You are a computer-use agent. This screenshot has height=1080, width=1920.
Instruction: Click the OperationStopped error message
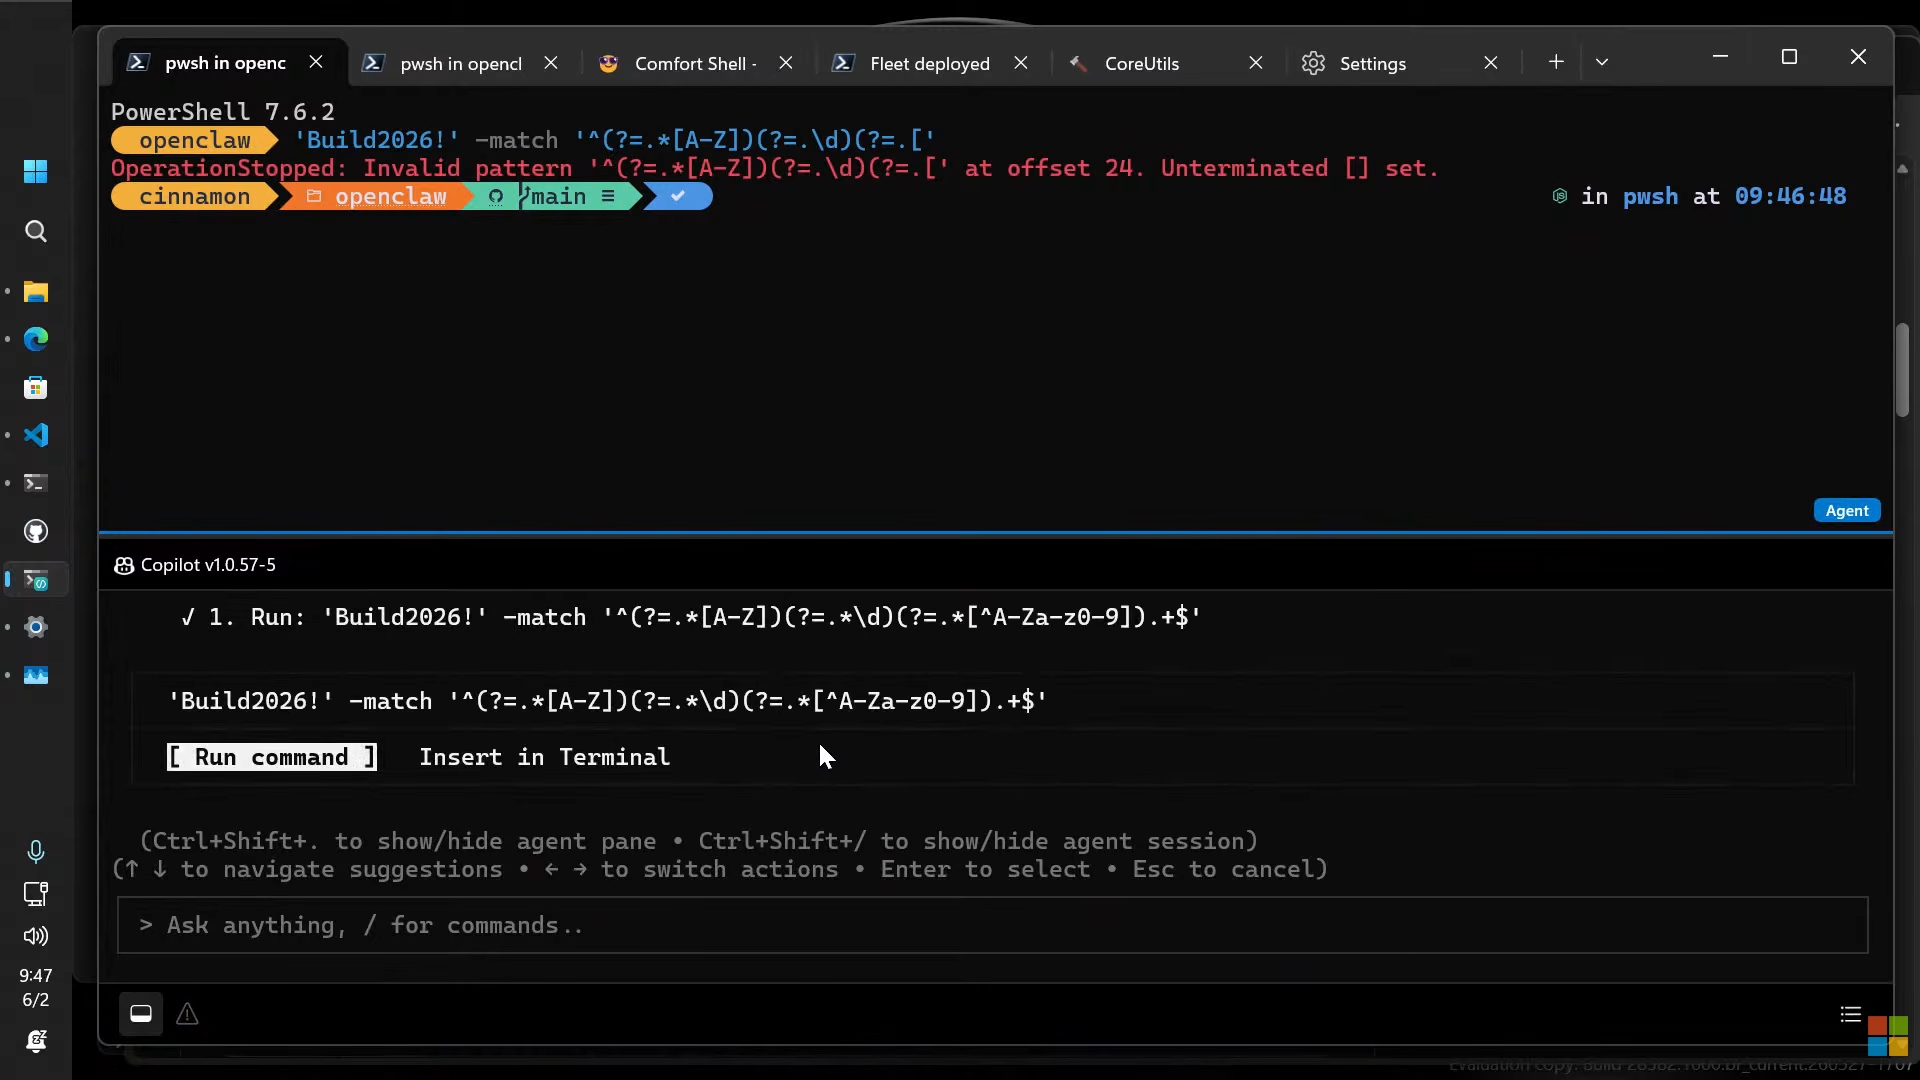pyautogui.click(x=774, y=168)
